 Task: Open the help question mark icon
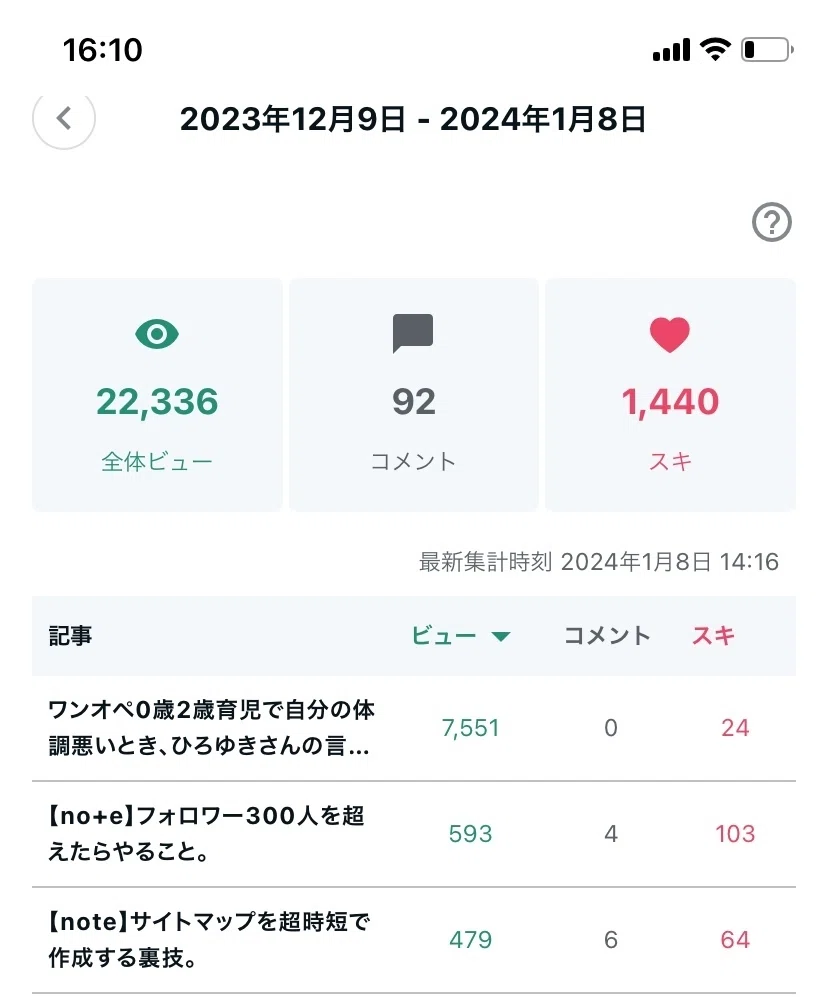pos(771,222)
